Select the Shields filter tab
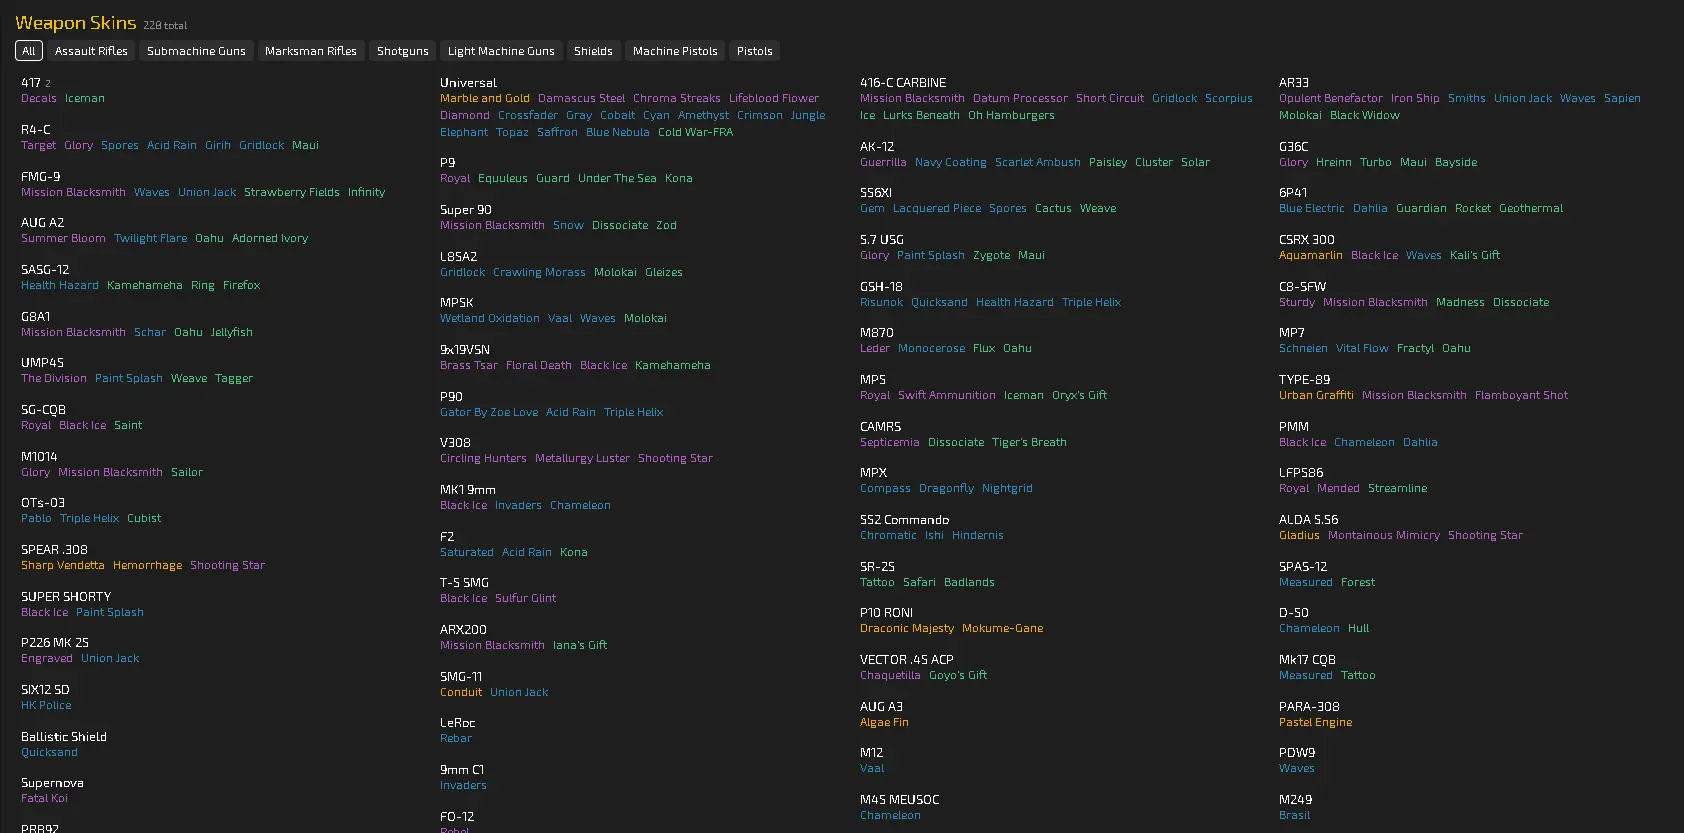The image size is (1684, 833). [x=593, y=51]
